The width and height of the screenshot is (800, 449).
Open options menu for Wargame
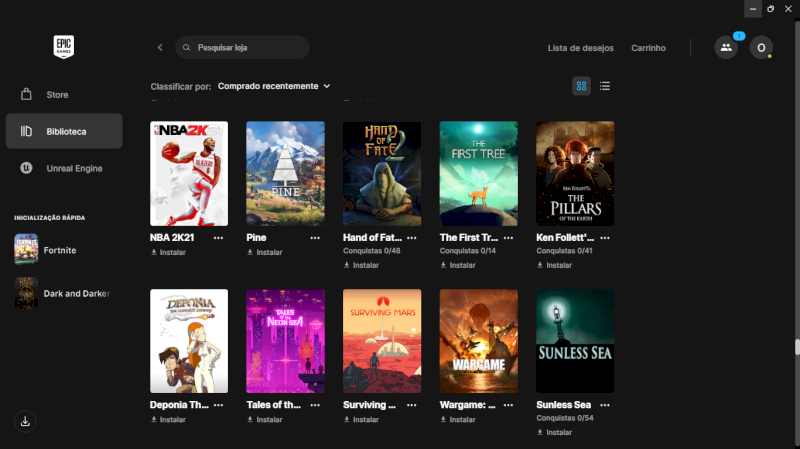tap(508, 405)
